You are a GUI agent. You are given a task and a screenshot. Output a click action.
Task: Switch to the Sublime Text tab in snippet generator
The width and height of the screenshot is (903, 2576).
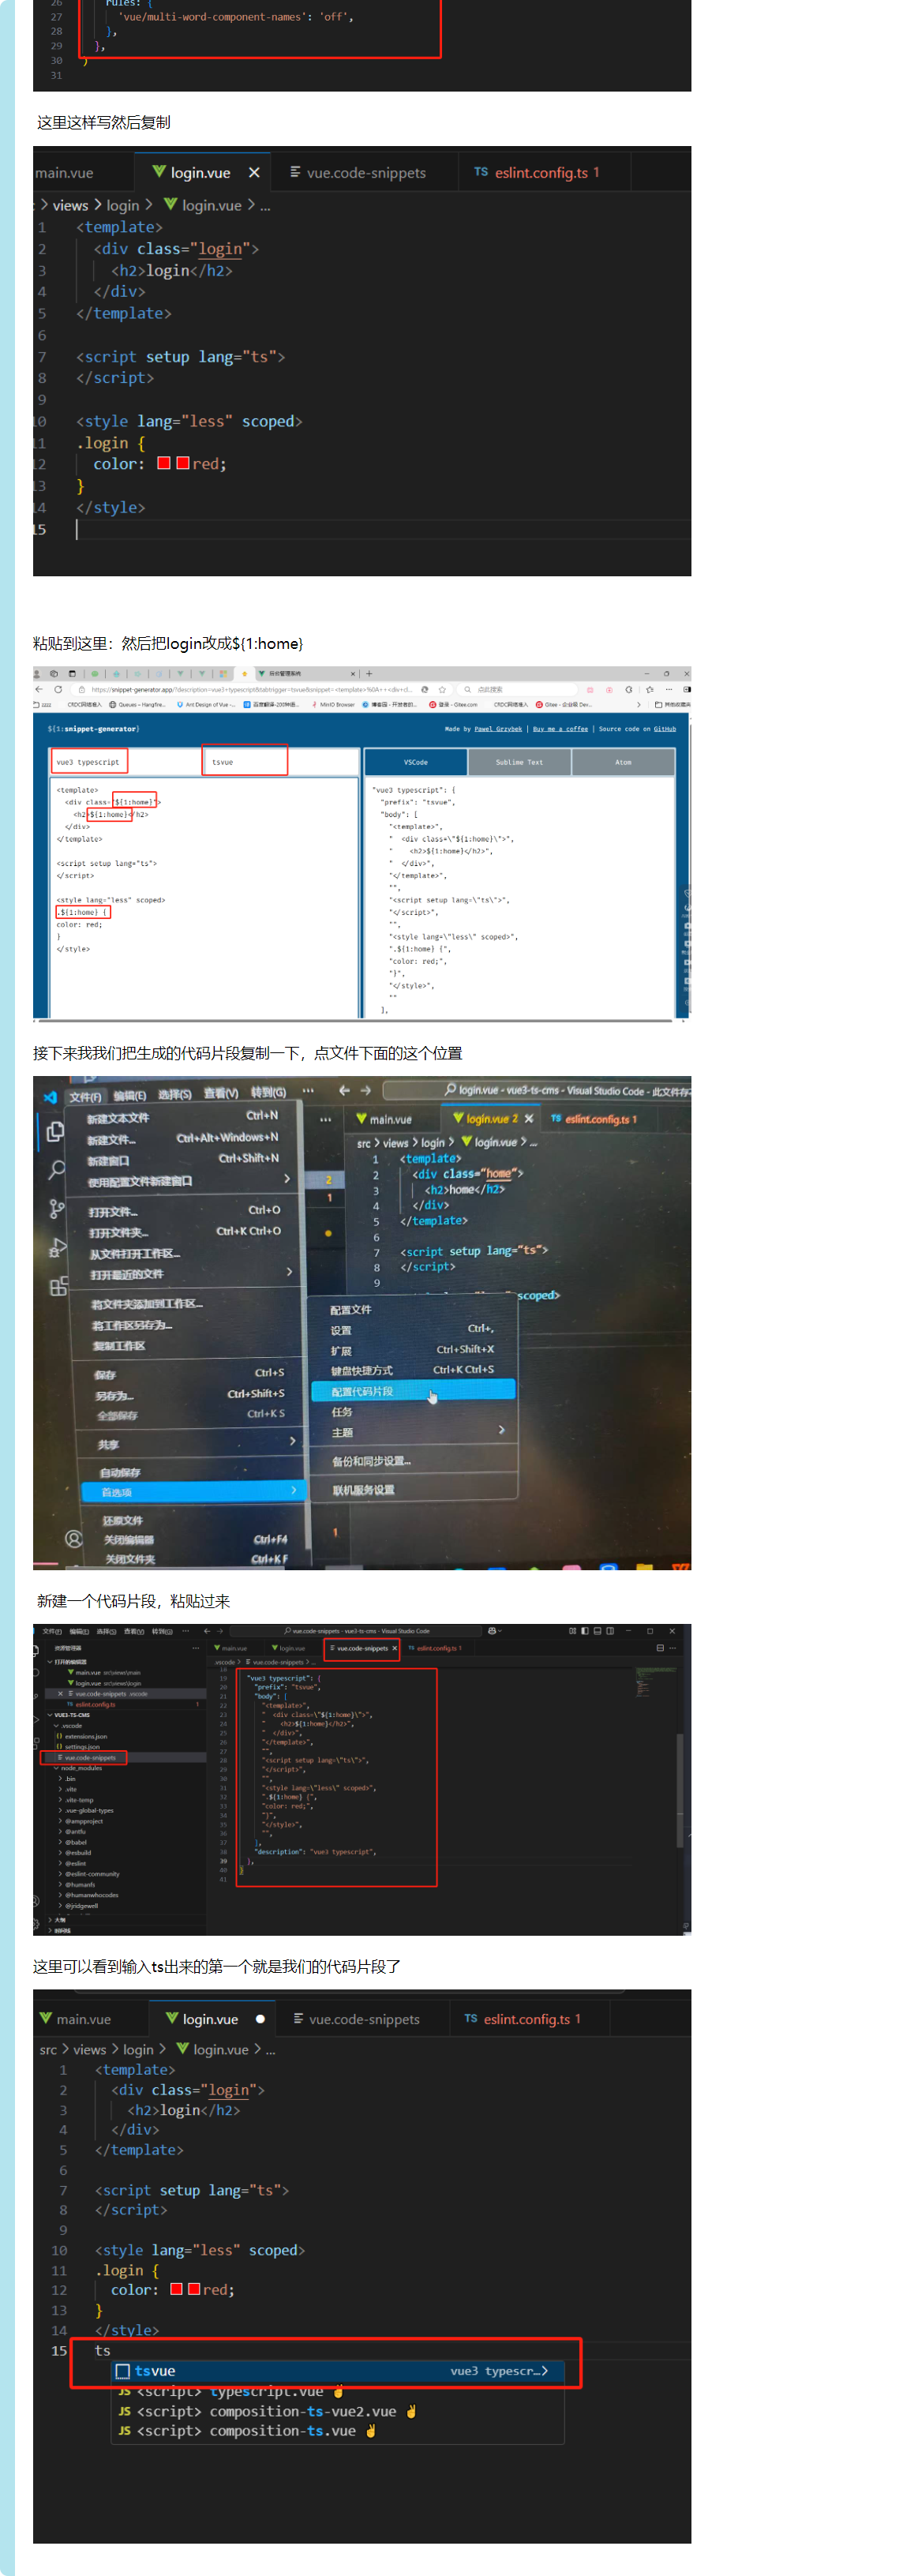pos(520,762)
